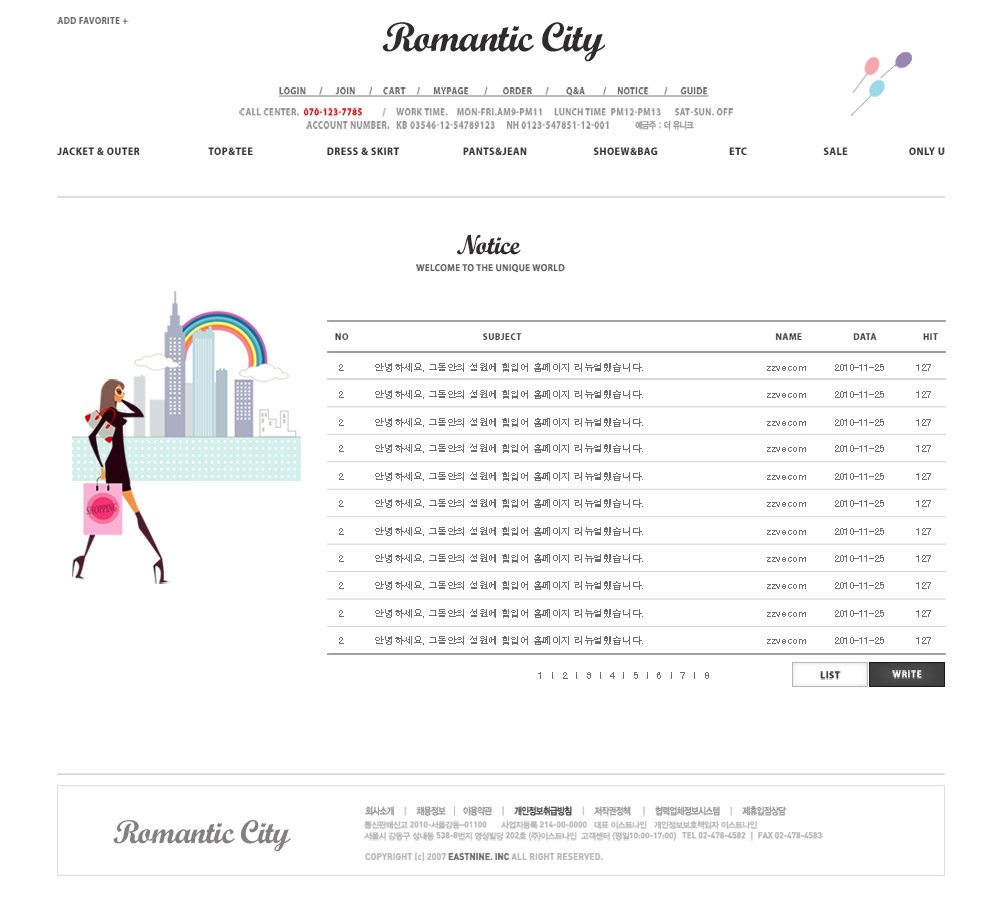Open the Q&A section
Image resolution: width=1007 pixels, height=897 pixels.
[575, 91]
